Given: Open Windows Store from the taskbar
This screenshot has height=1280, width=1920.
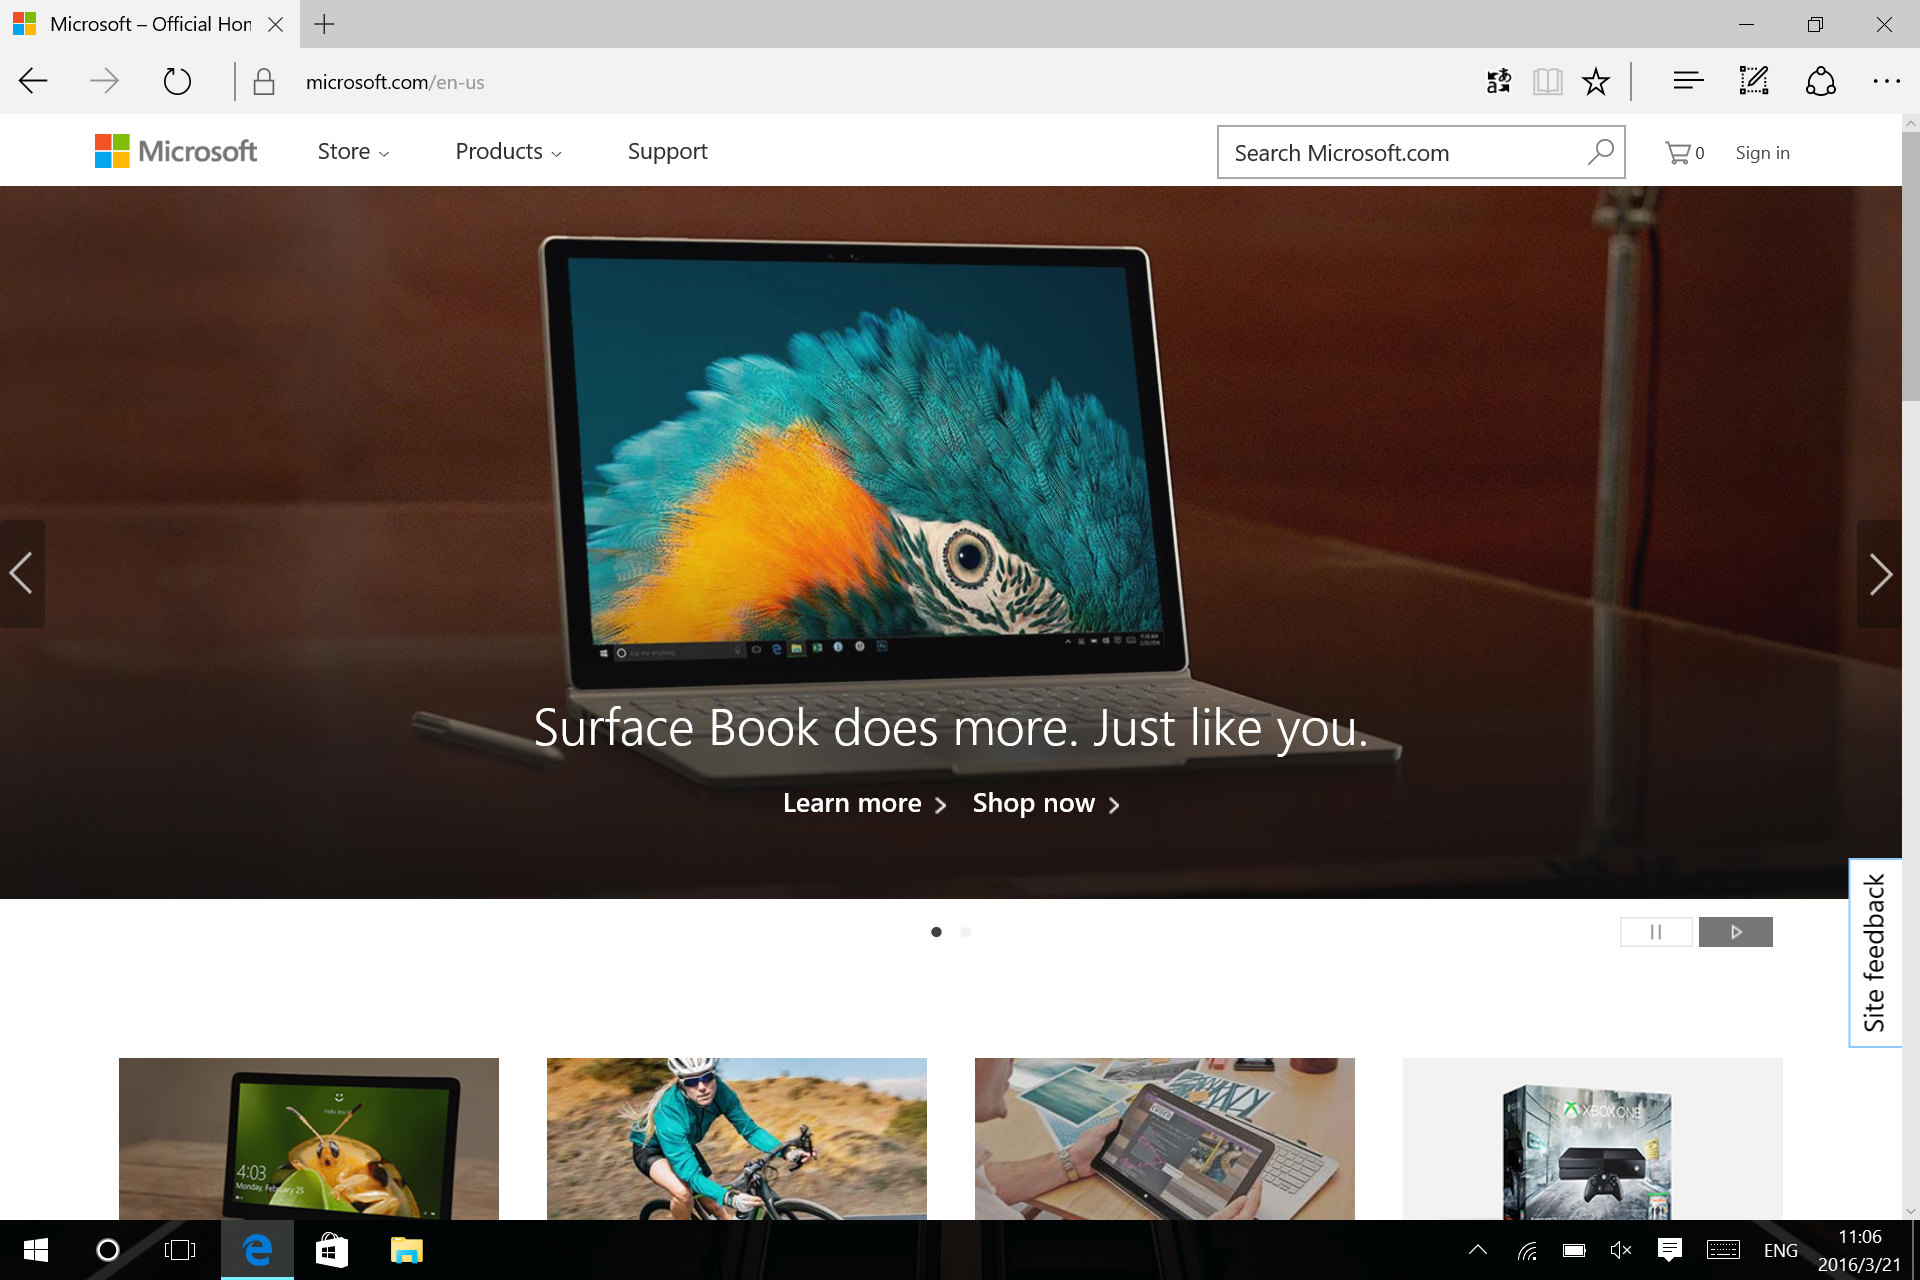Looking at the screenshot, I should coord(331,1250).
